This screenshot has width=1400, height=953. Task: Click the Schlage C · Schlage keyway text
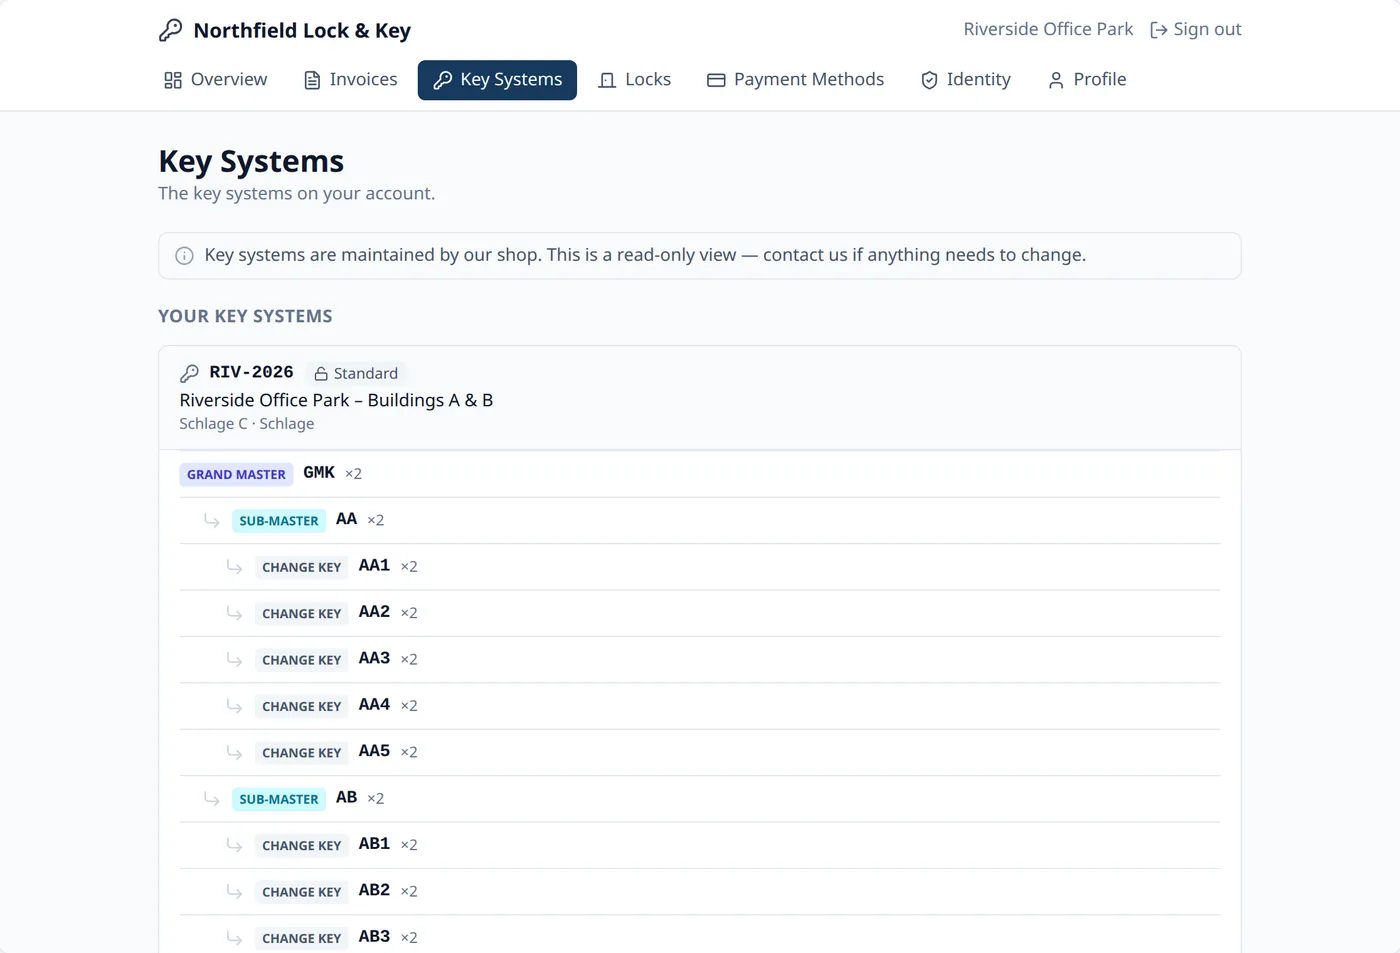tap(247, 424)
